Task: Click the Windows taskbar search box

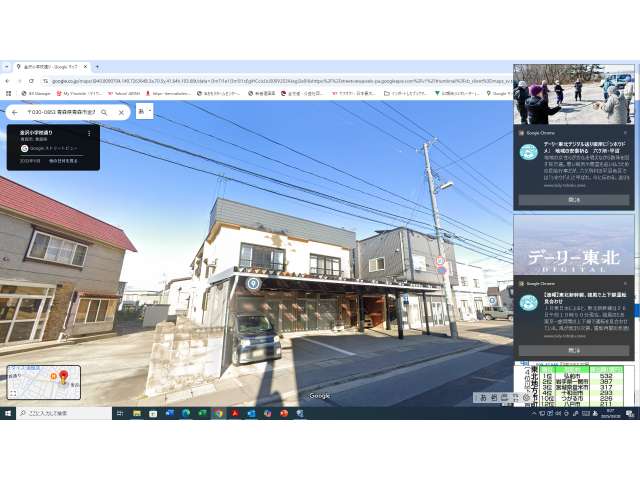Action: [64, 413]
